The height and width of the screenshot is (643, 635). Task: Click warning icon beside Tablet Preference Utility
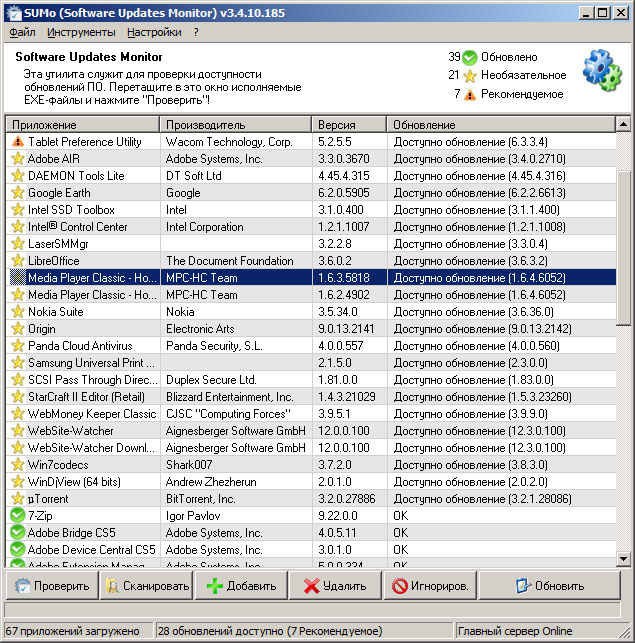[x=18, y=142]
